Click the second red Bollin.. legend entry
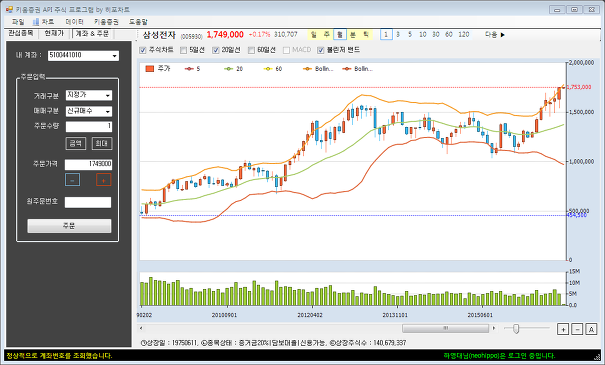This screenshot has width=605, height=365. 358,69
